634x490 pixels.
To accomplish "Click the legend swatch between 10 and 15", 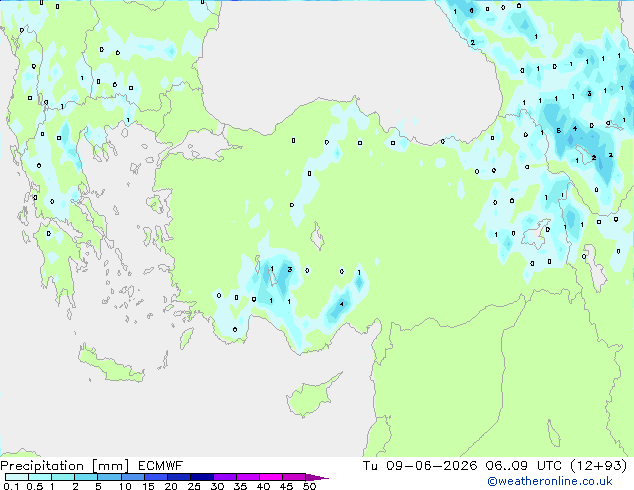I will pos(133,477).
